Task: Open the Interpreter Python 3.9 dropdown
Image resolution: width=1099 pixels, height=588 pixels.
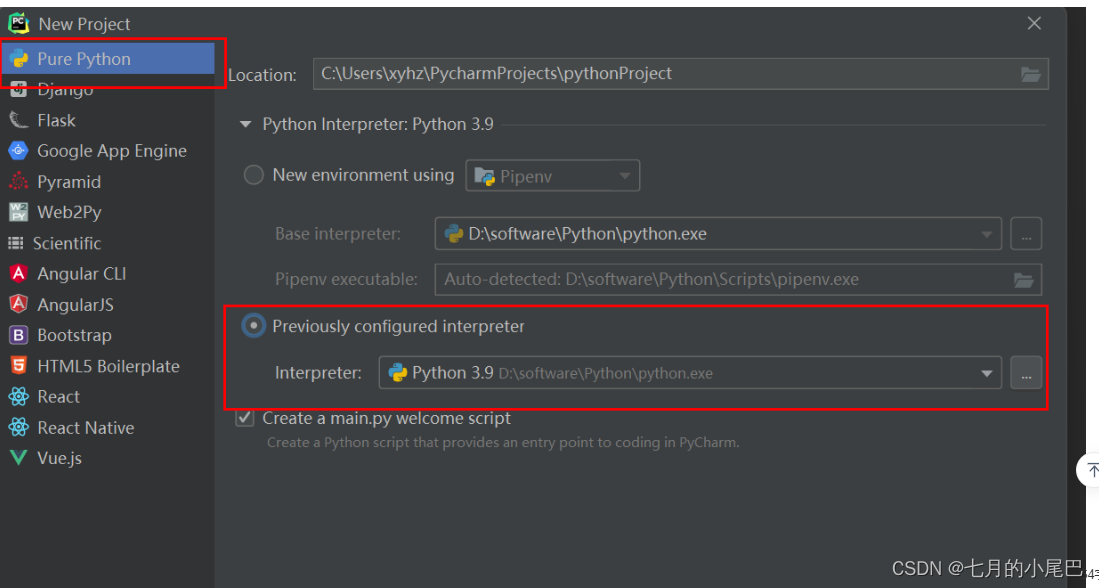Action: coord(690,373)
